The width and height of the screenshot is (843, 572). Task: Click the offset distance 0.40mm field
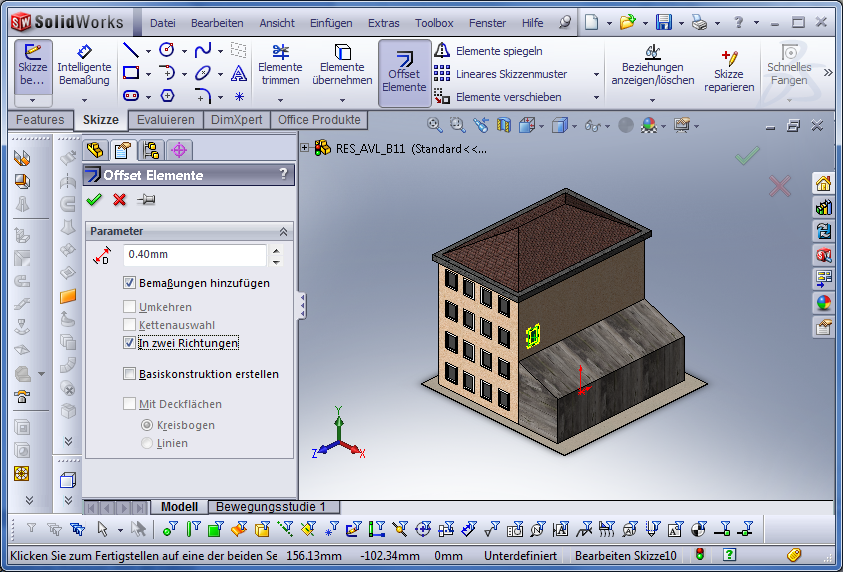[194, 255]
